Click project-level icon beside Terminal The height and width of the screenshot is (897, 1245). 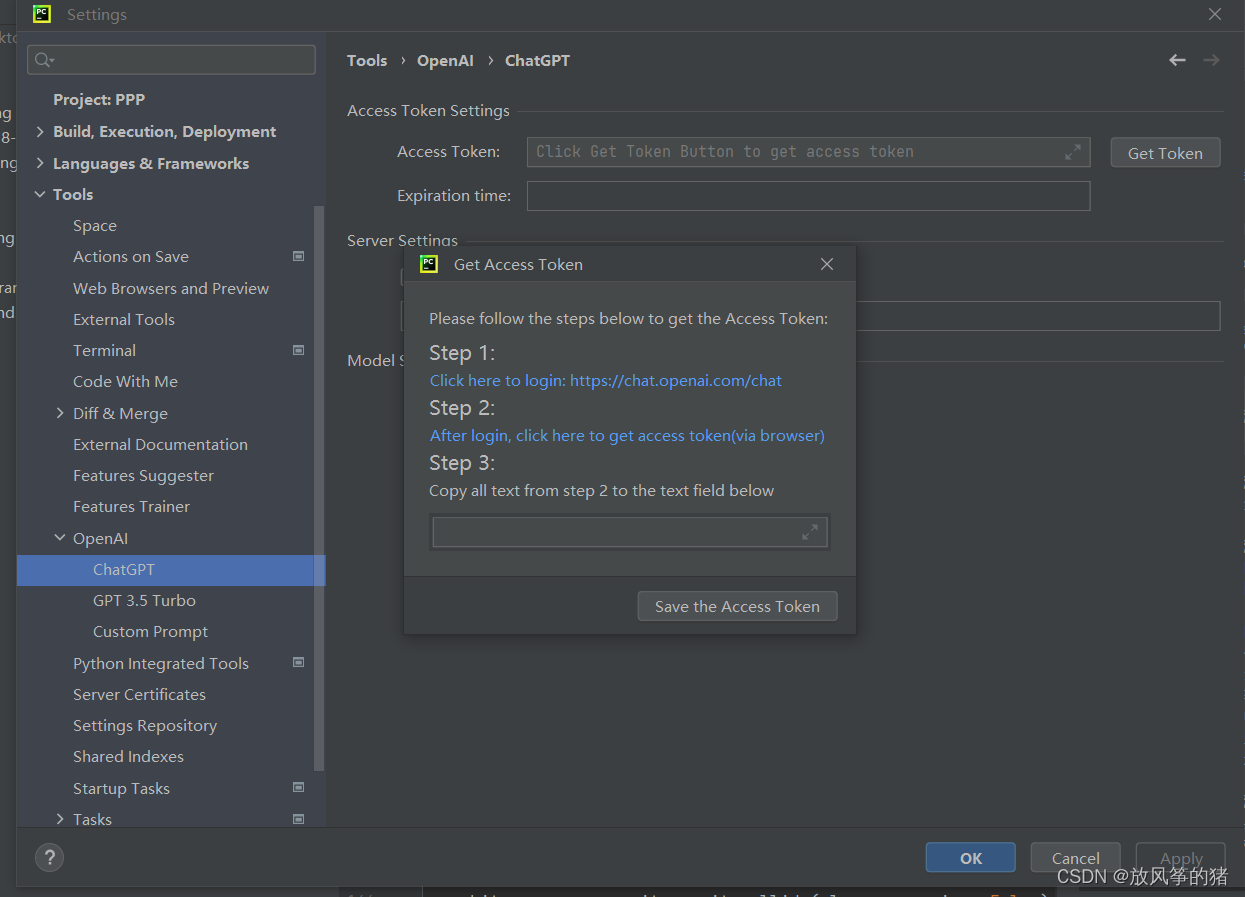[298, 350]
